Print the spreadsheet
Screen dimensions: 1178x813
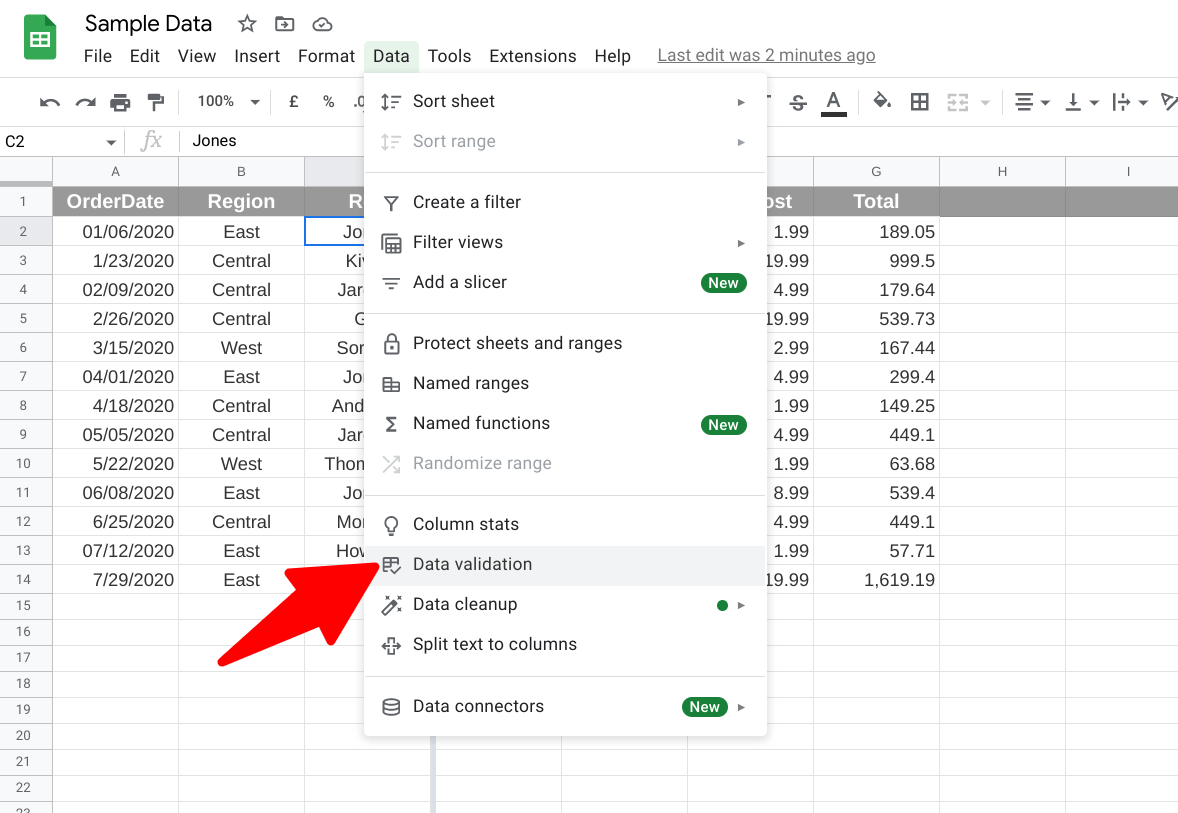click(118, 101)
